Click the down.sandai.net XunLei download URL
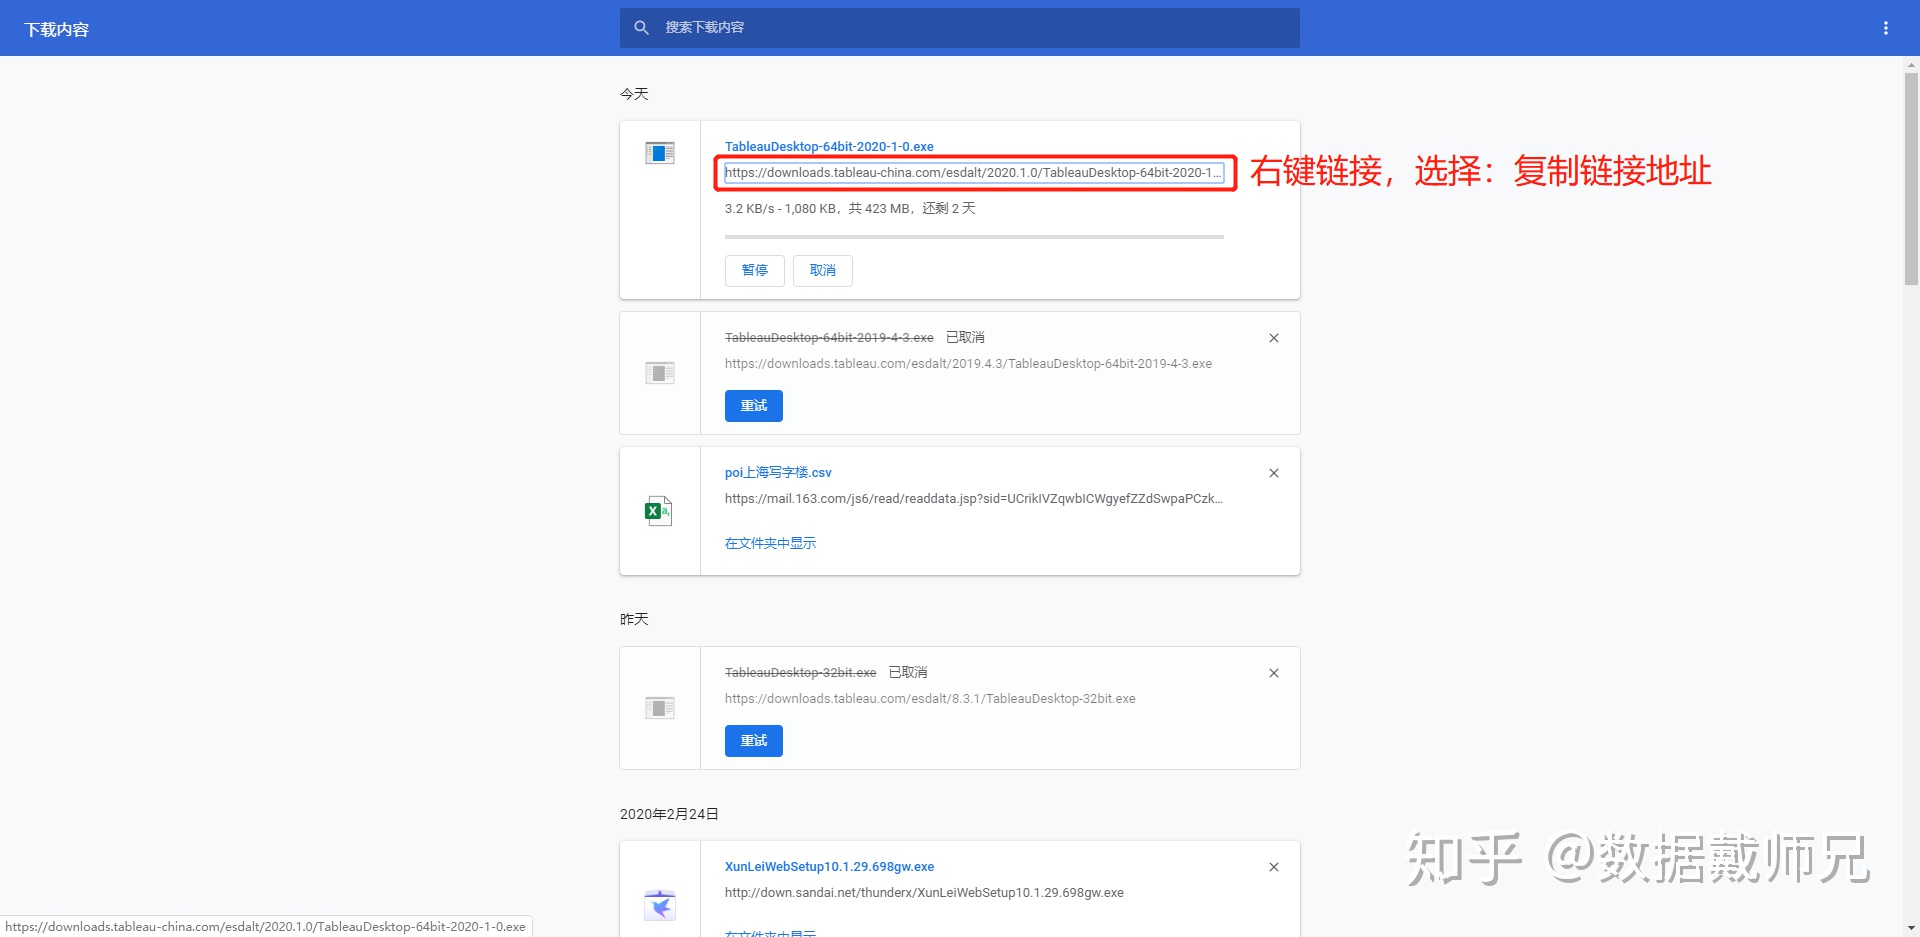 click(924, 893)
